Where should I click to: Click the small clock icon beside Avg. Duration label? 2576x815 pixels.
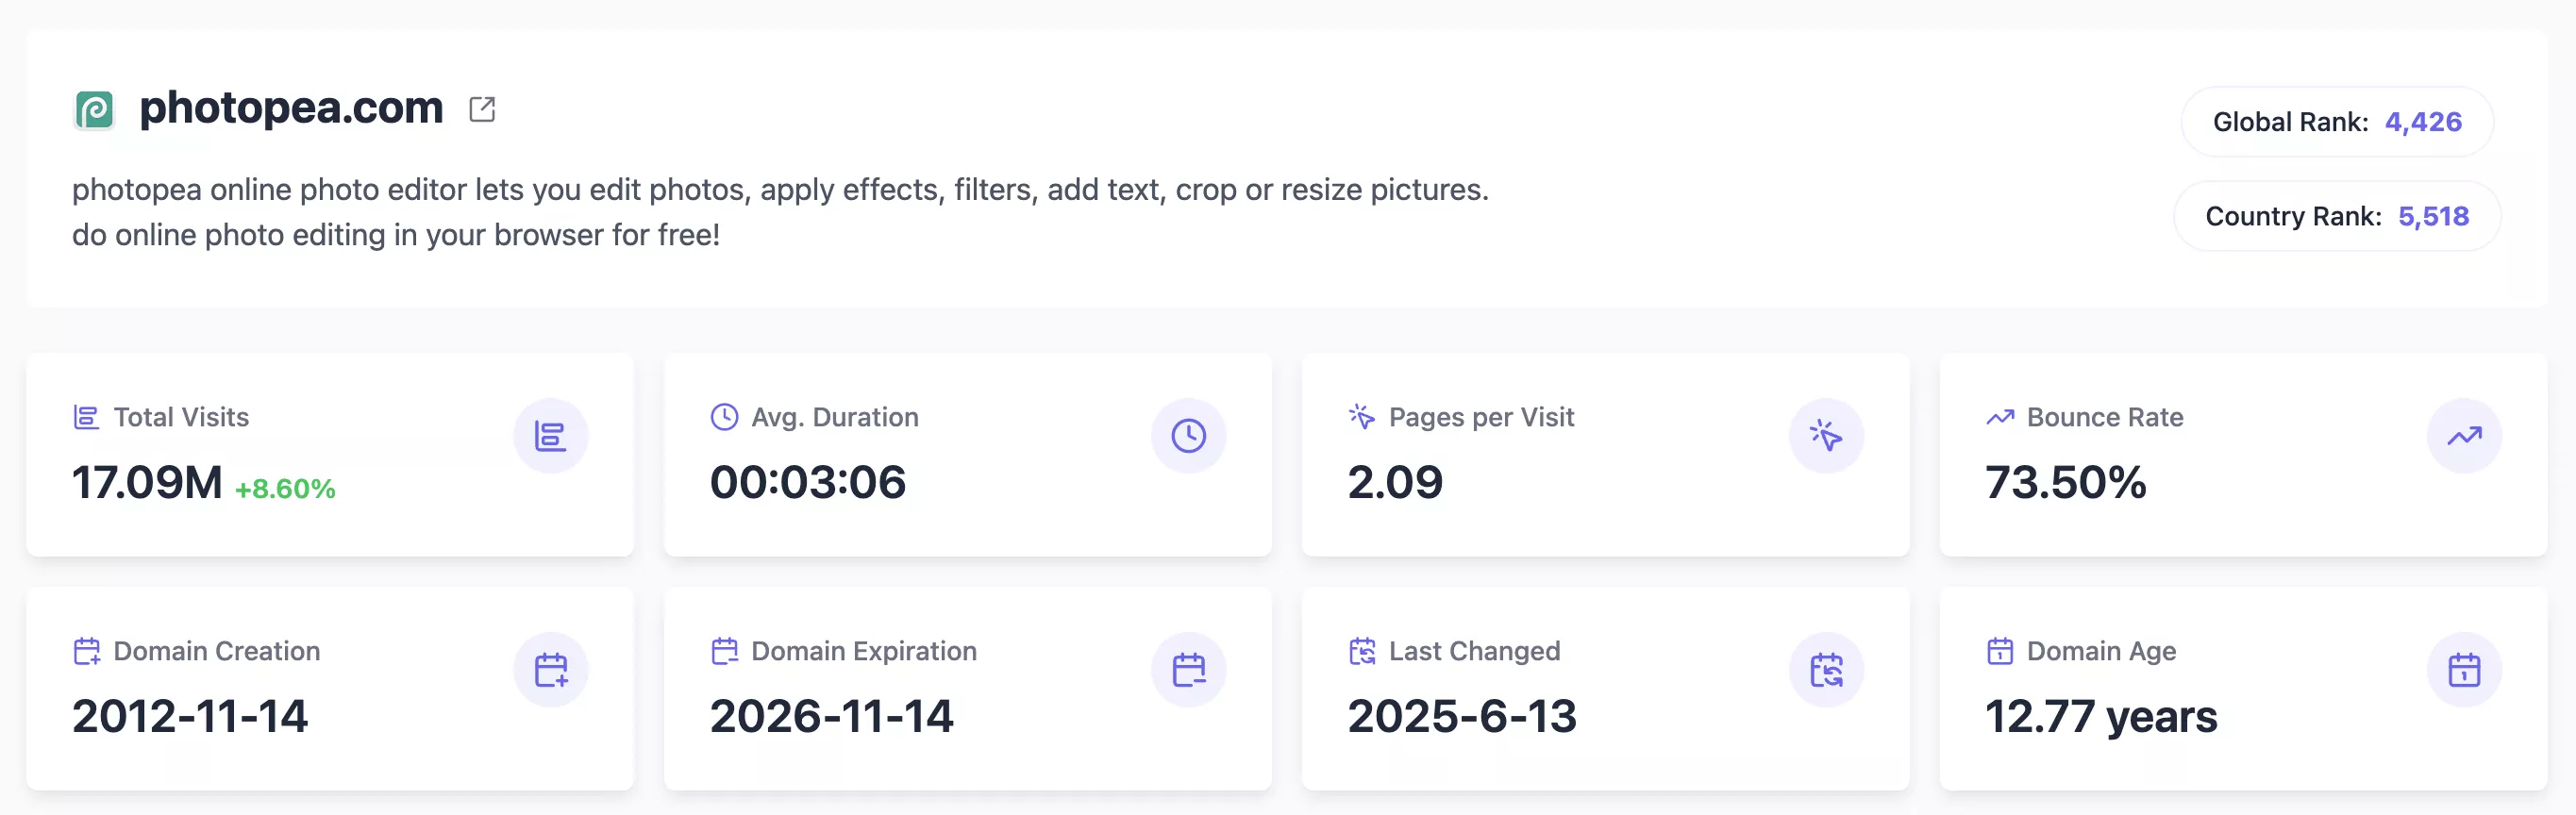tap(724, 417)
